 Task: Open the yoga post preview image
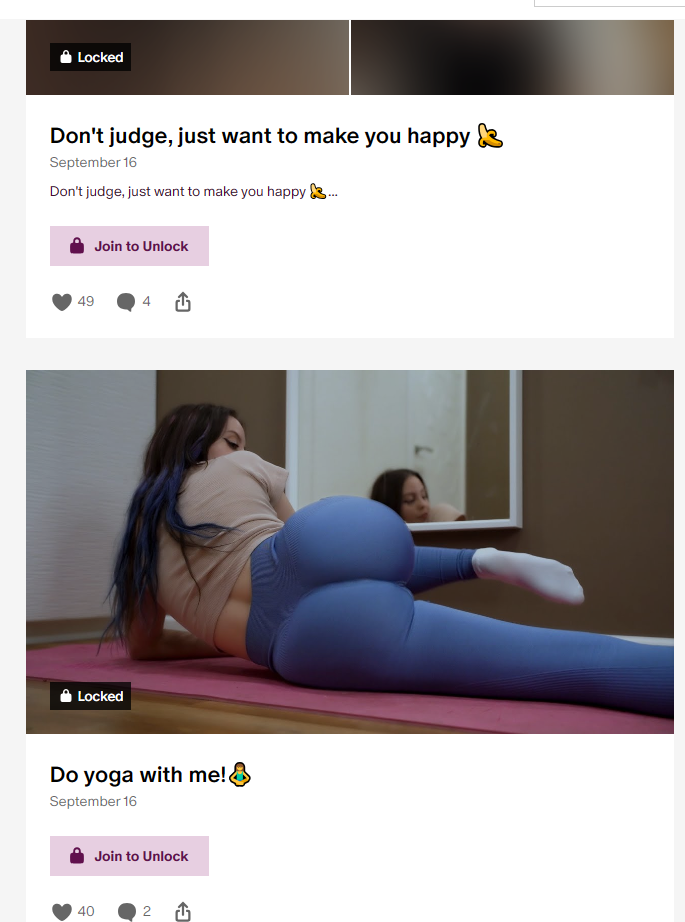tap(350, 552)
